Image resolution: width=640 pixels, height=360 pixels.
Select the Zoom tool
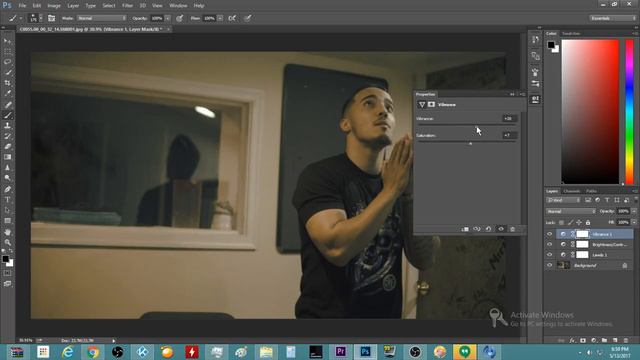7,242
